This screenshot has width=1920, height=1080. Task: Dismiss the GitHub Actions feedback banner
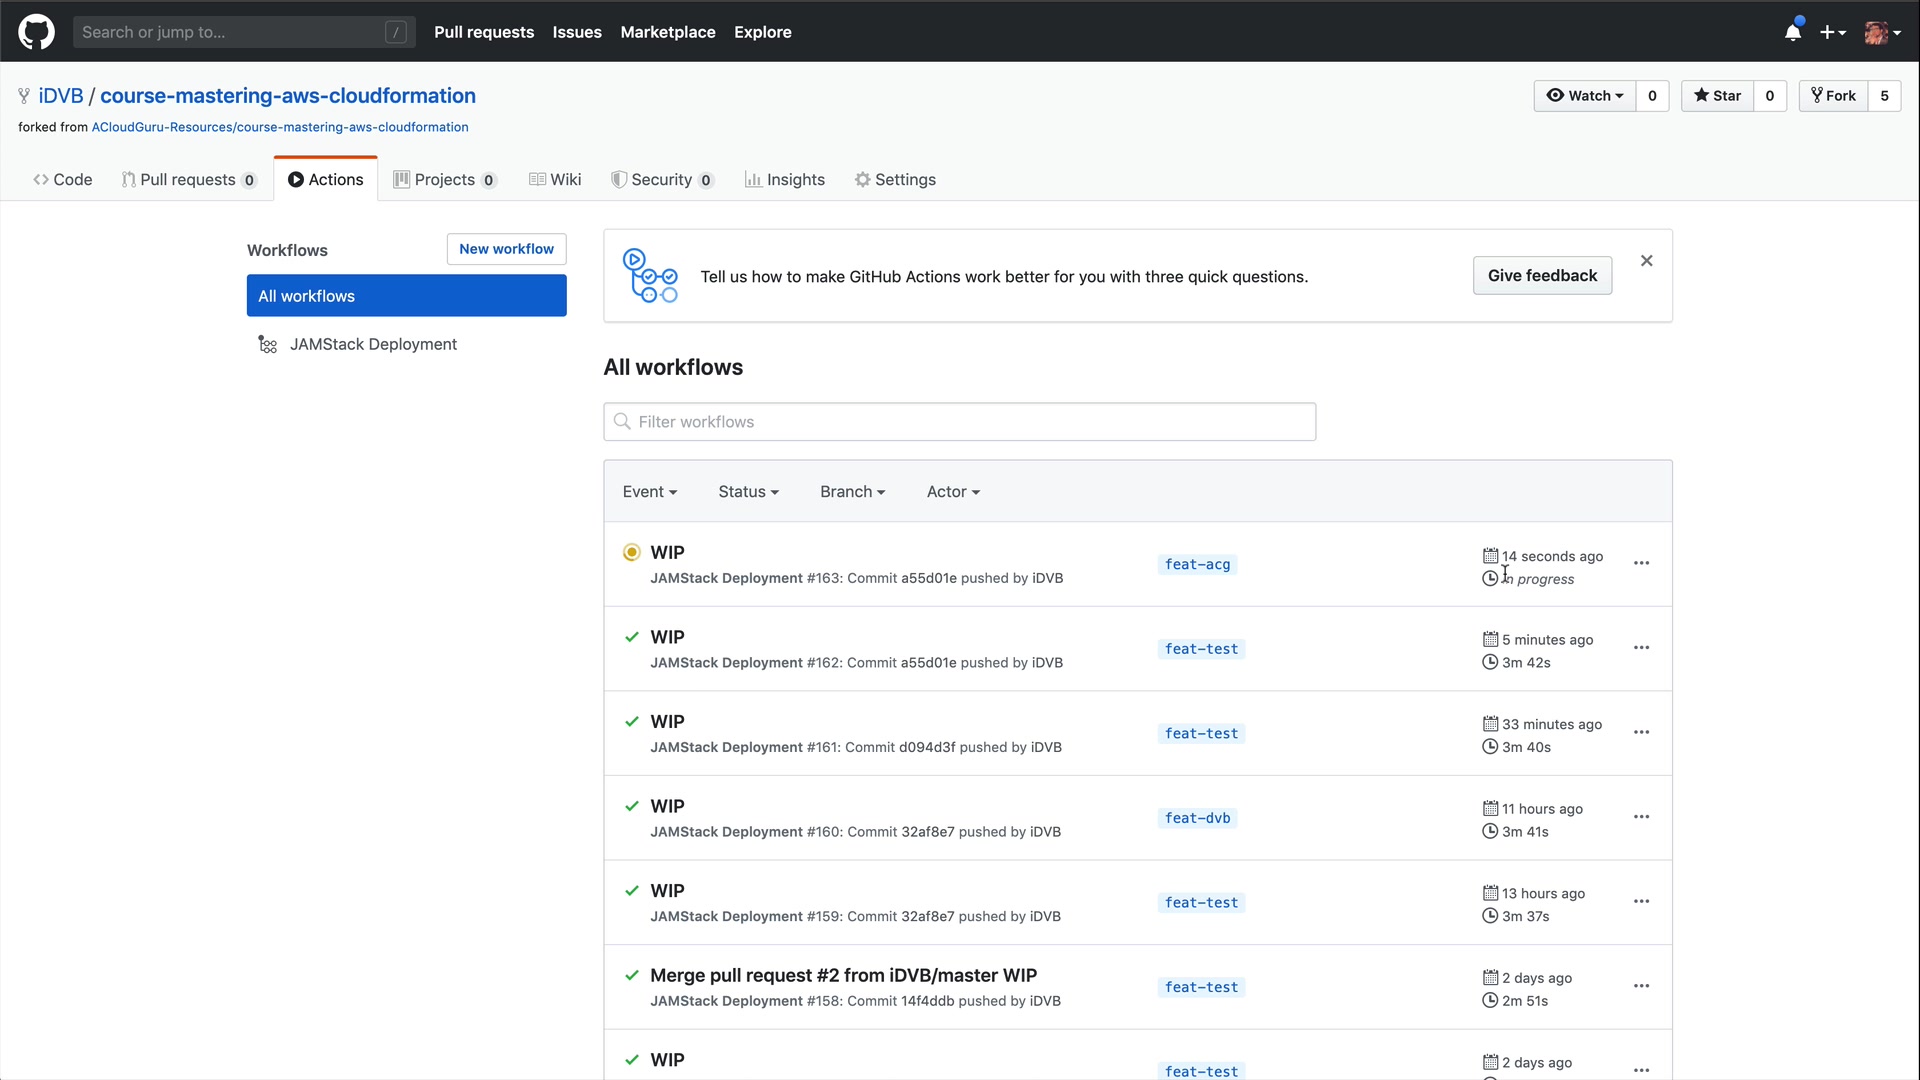pyautogui.click(x=1646, y=261)
